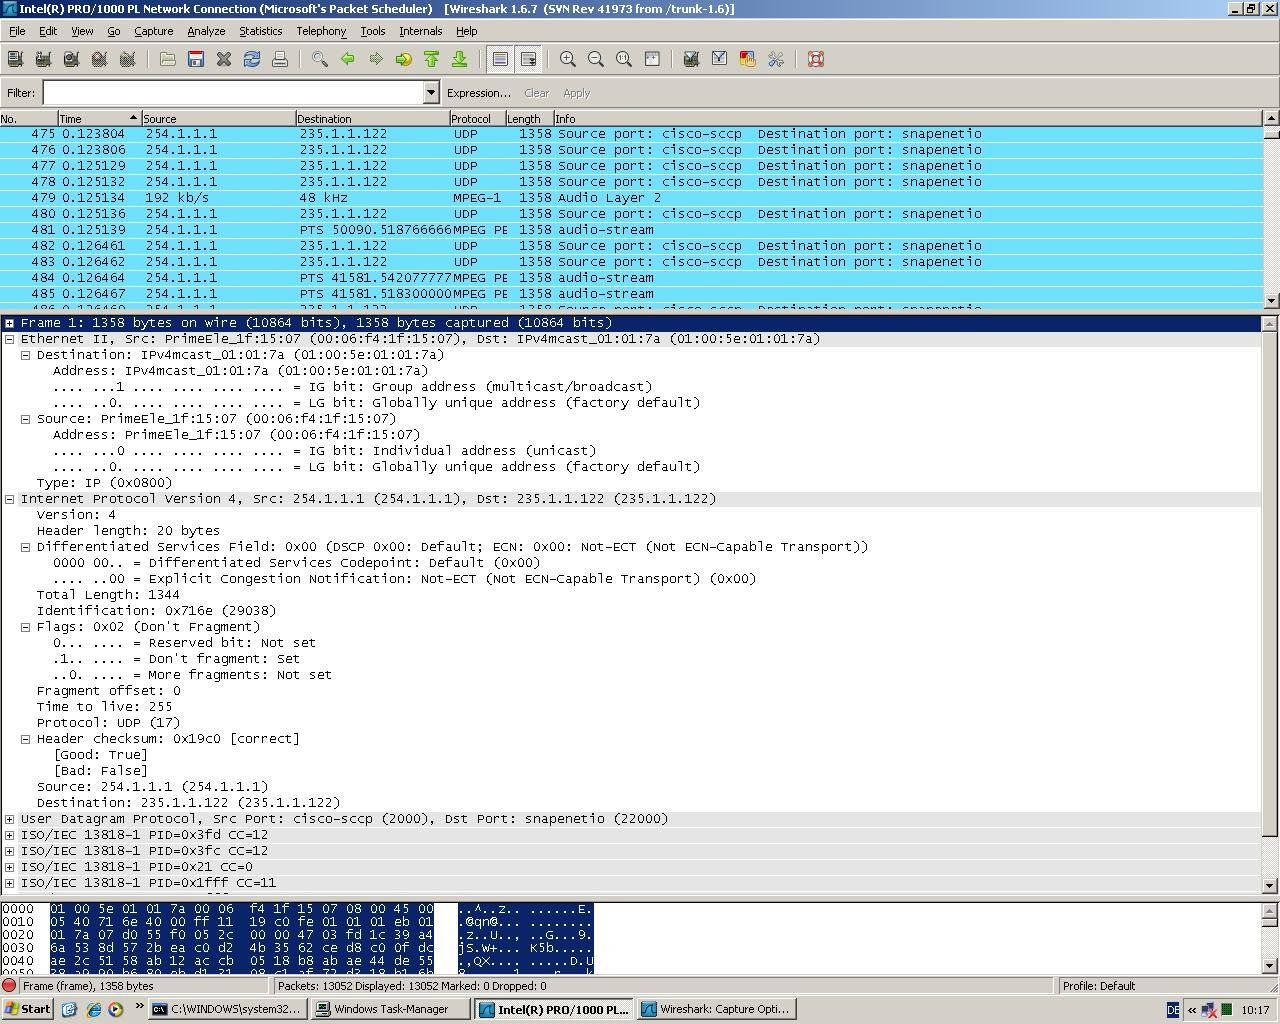Save this capture file

pos(196,59)
